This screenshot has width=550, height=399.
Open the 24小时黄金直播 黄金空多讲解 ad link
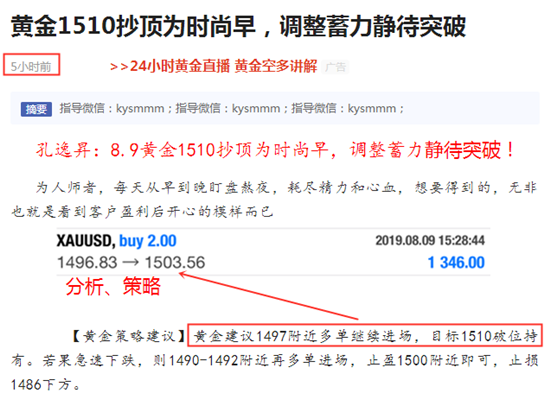(213, 66)
